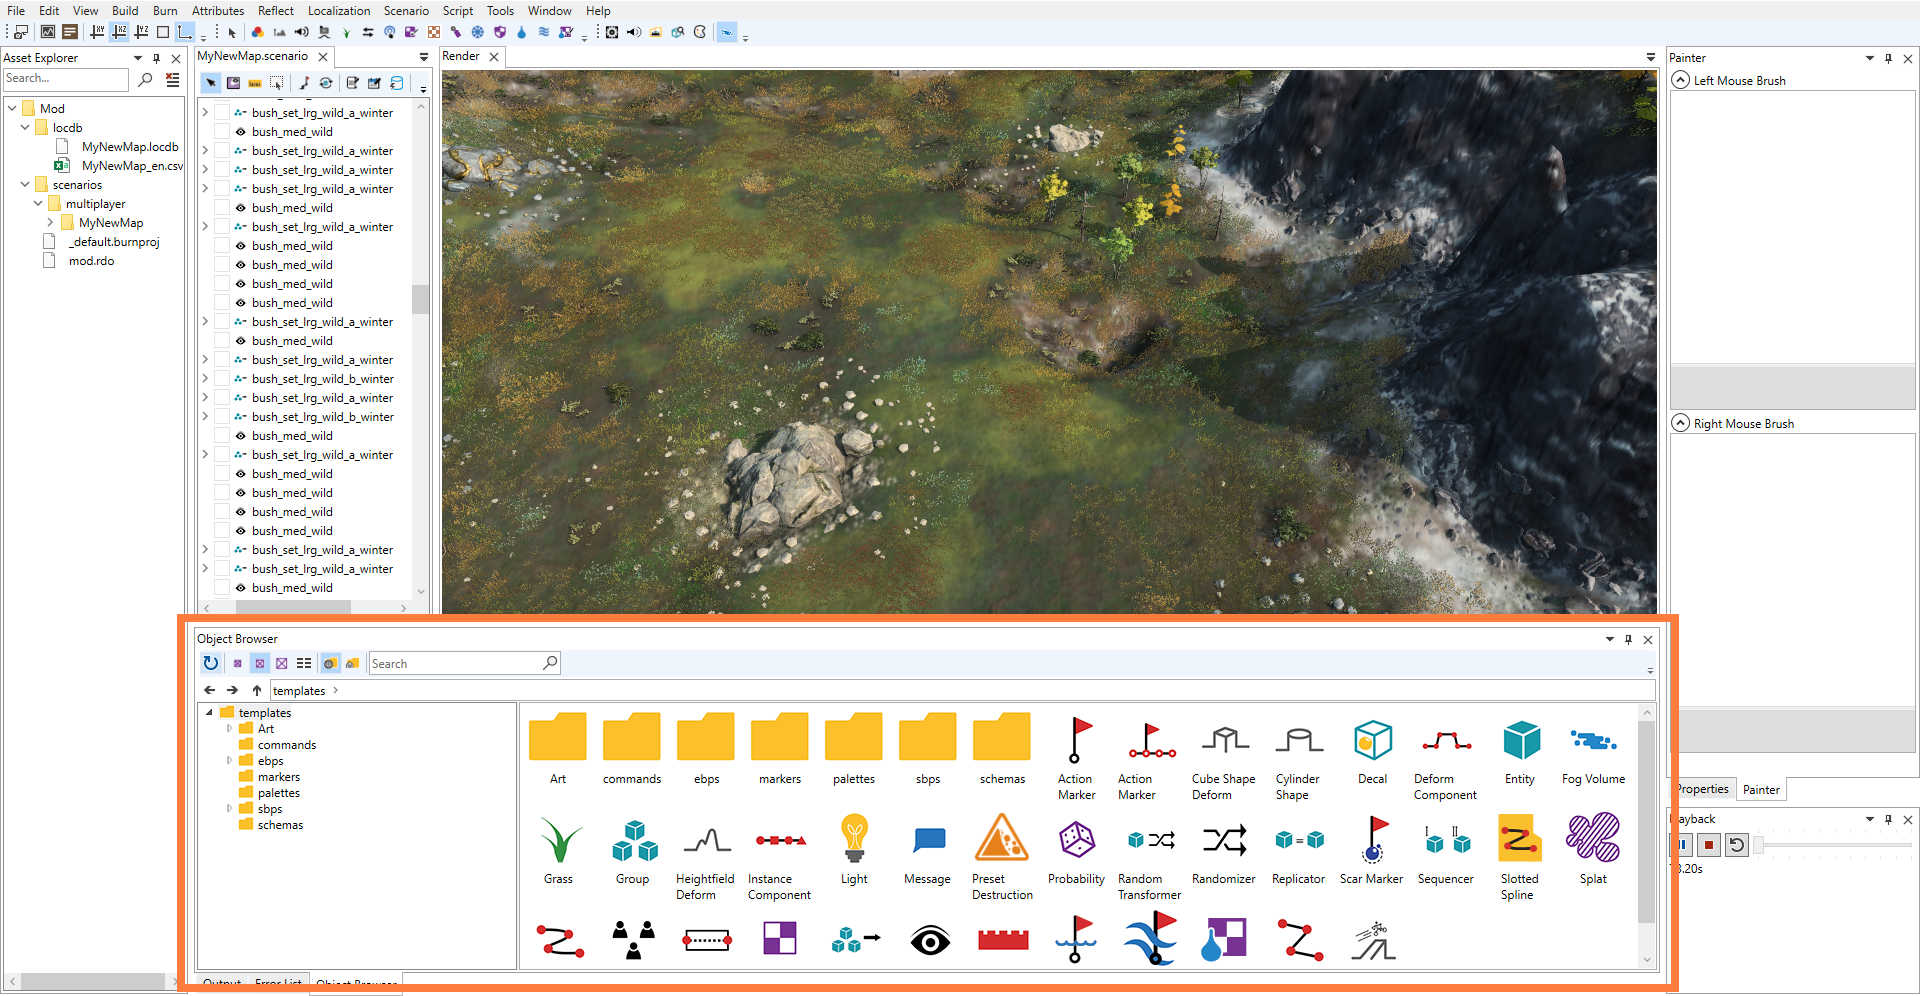Screen dimensions: 1920x996
Task: Go back in Object Browser history
Action: coord(209,690)
